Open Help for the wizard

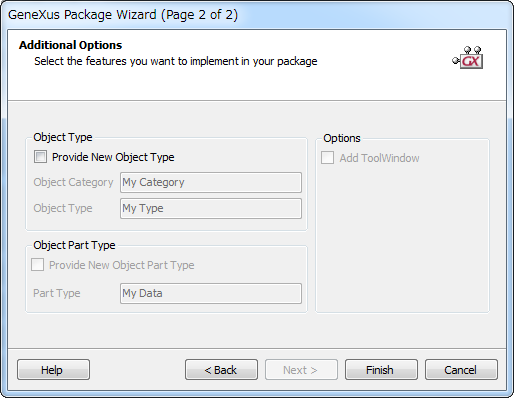coord(53,370)
